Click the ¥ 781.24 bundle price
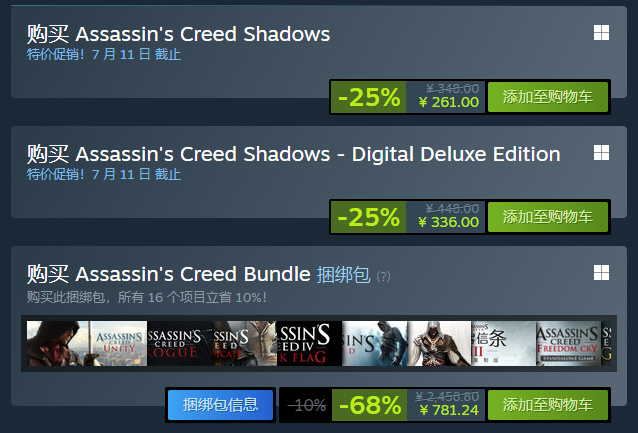638x433 pixels. (448, 410)
